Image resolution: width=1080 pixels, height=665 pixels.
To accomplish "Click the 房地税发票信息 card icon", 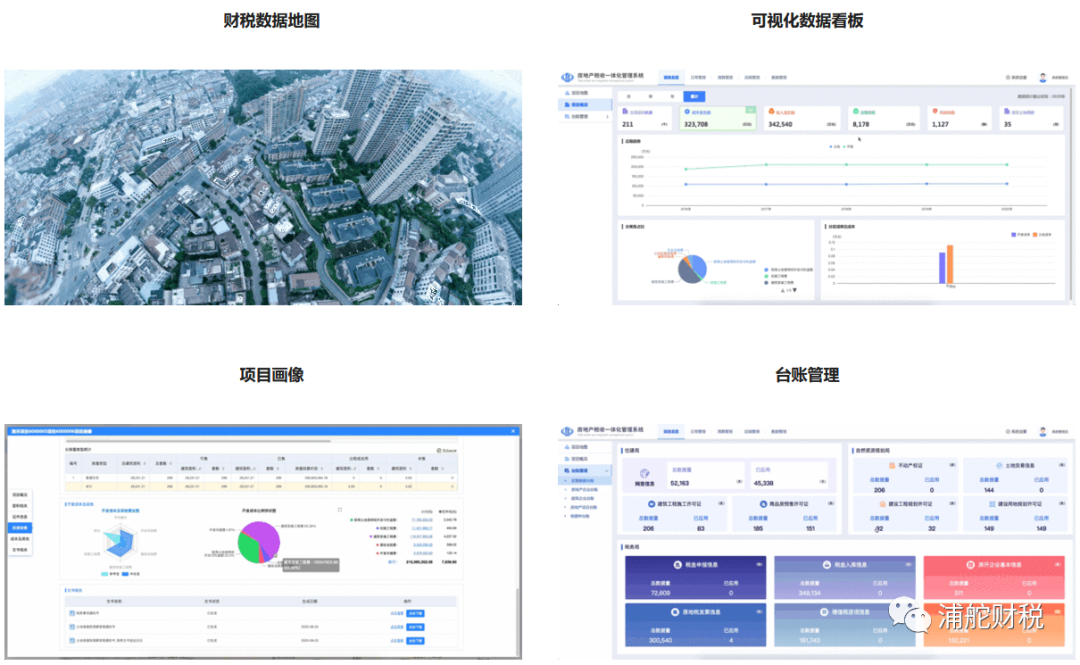I will [x=675, y=612].
